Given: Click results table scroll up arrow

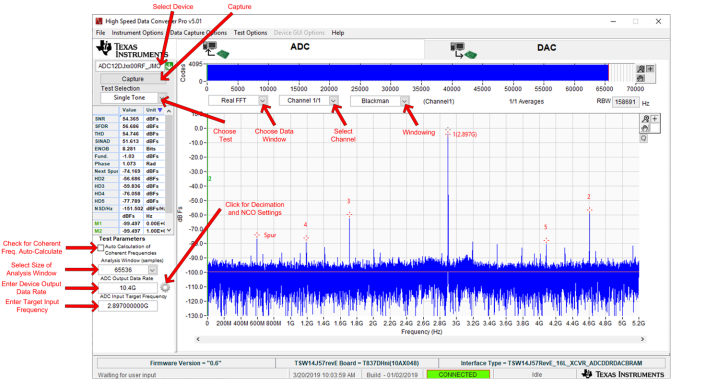Looking at the screenshot, I should 169,111.
